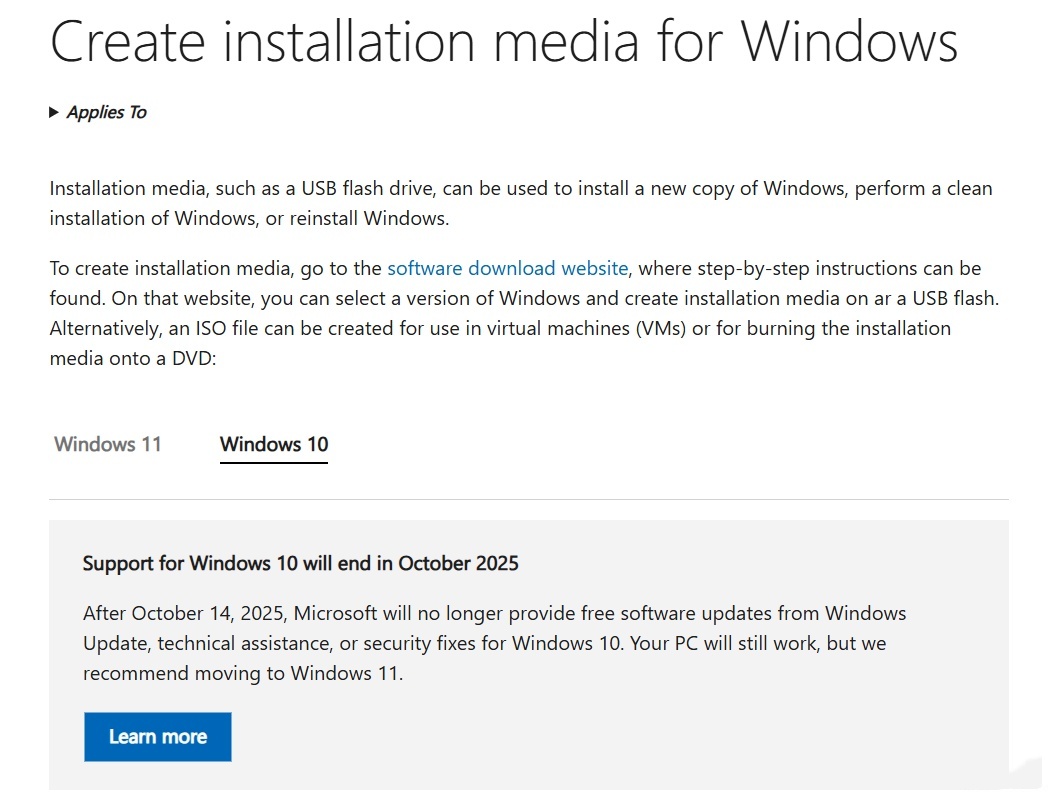The width and height of the screenshot is (1061, 808).
Task: Expand the Applies To disclosure triangle
Action: pyautogui.click(x=54, y=113)
